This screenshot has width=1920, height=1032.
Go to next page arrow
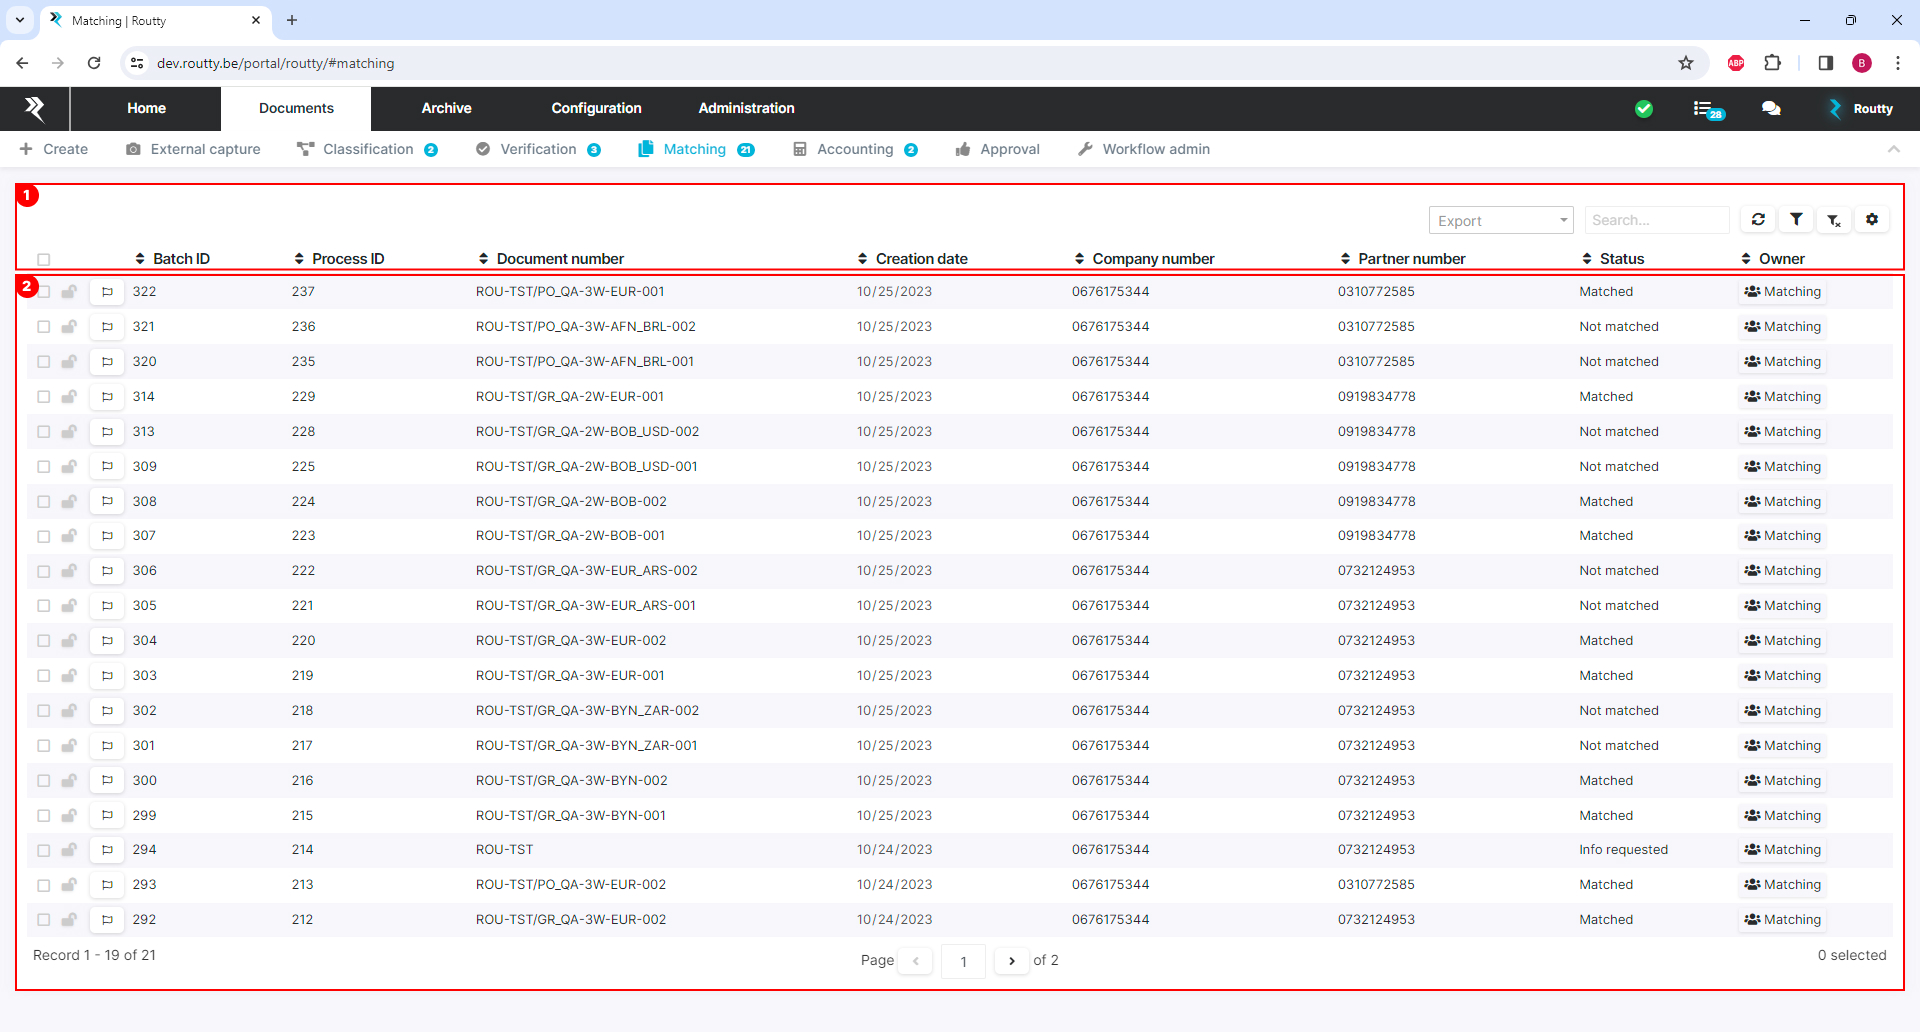pos(1012,961)
